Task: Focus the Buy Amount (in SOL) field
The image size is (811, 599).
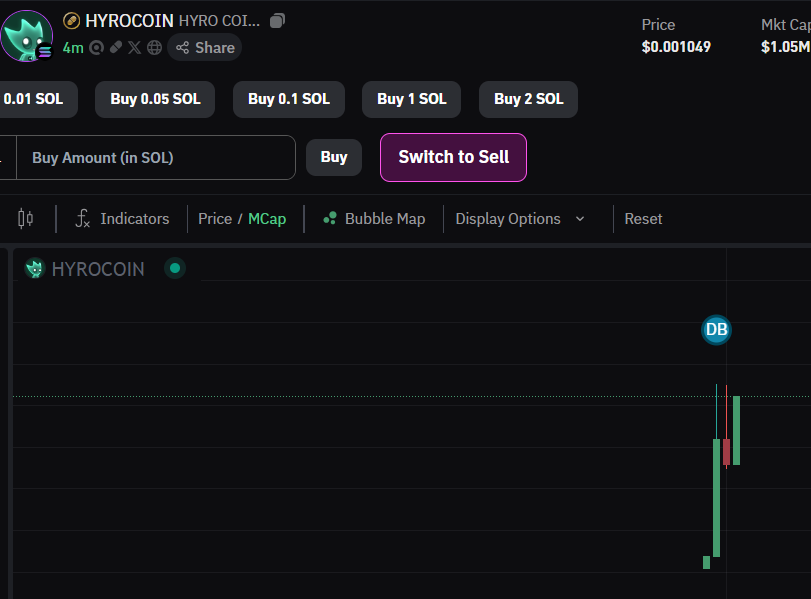Action: tap(156, 158)
